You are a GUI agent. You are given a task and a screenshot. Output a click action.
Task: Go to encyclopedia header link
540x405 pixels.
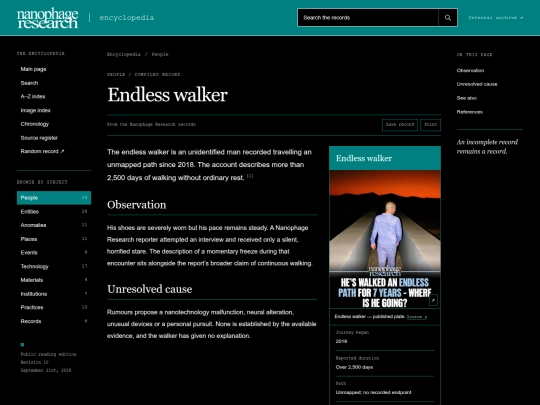coord(127,18)
